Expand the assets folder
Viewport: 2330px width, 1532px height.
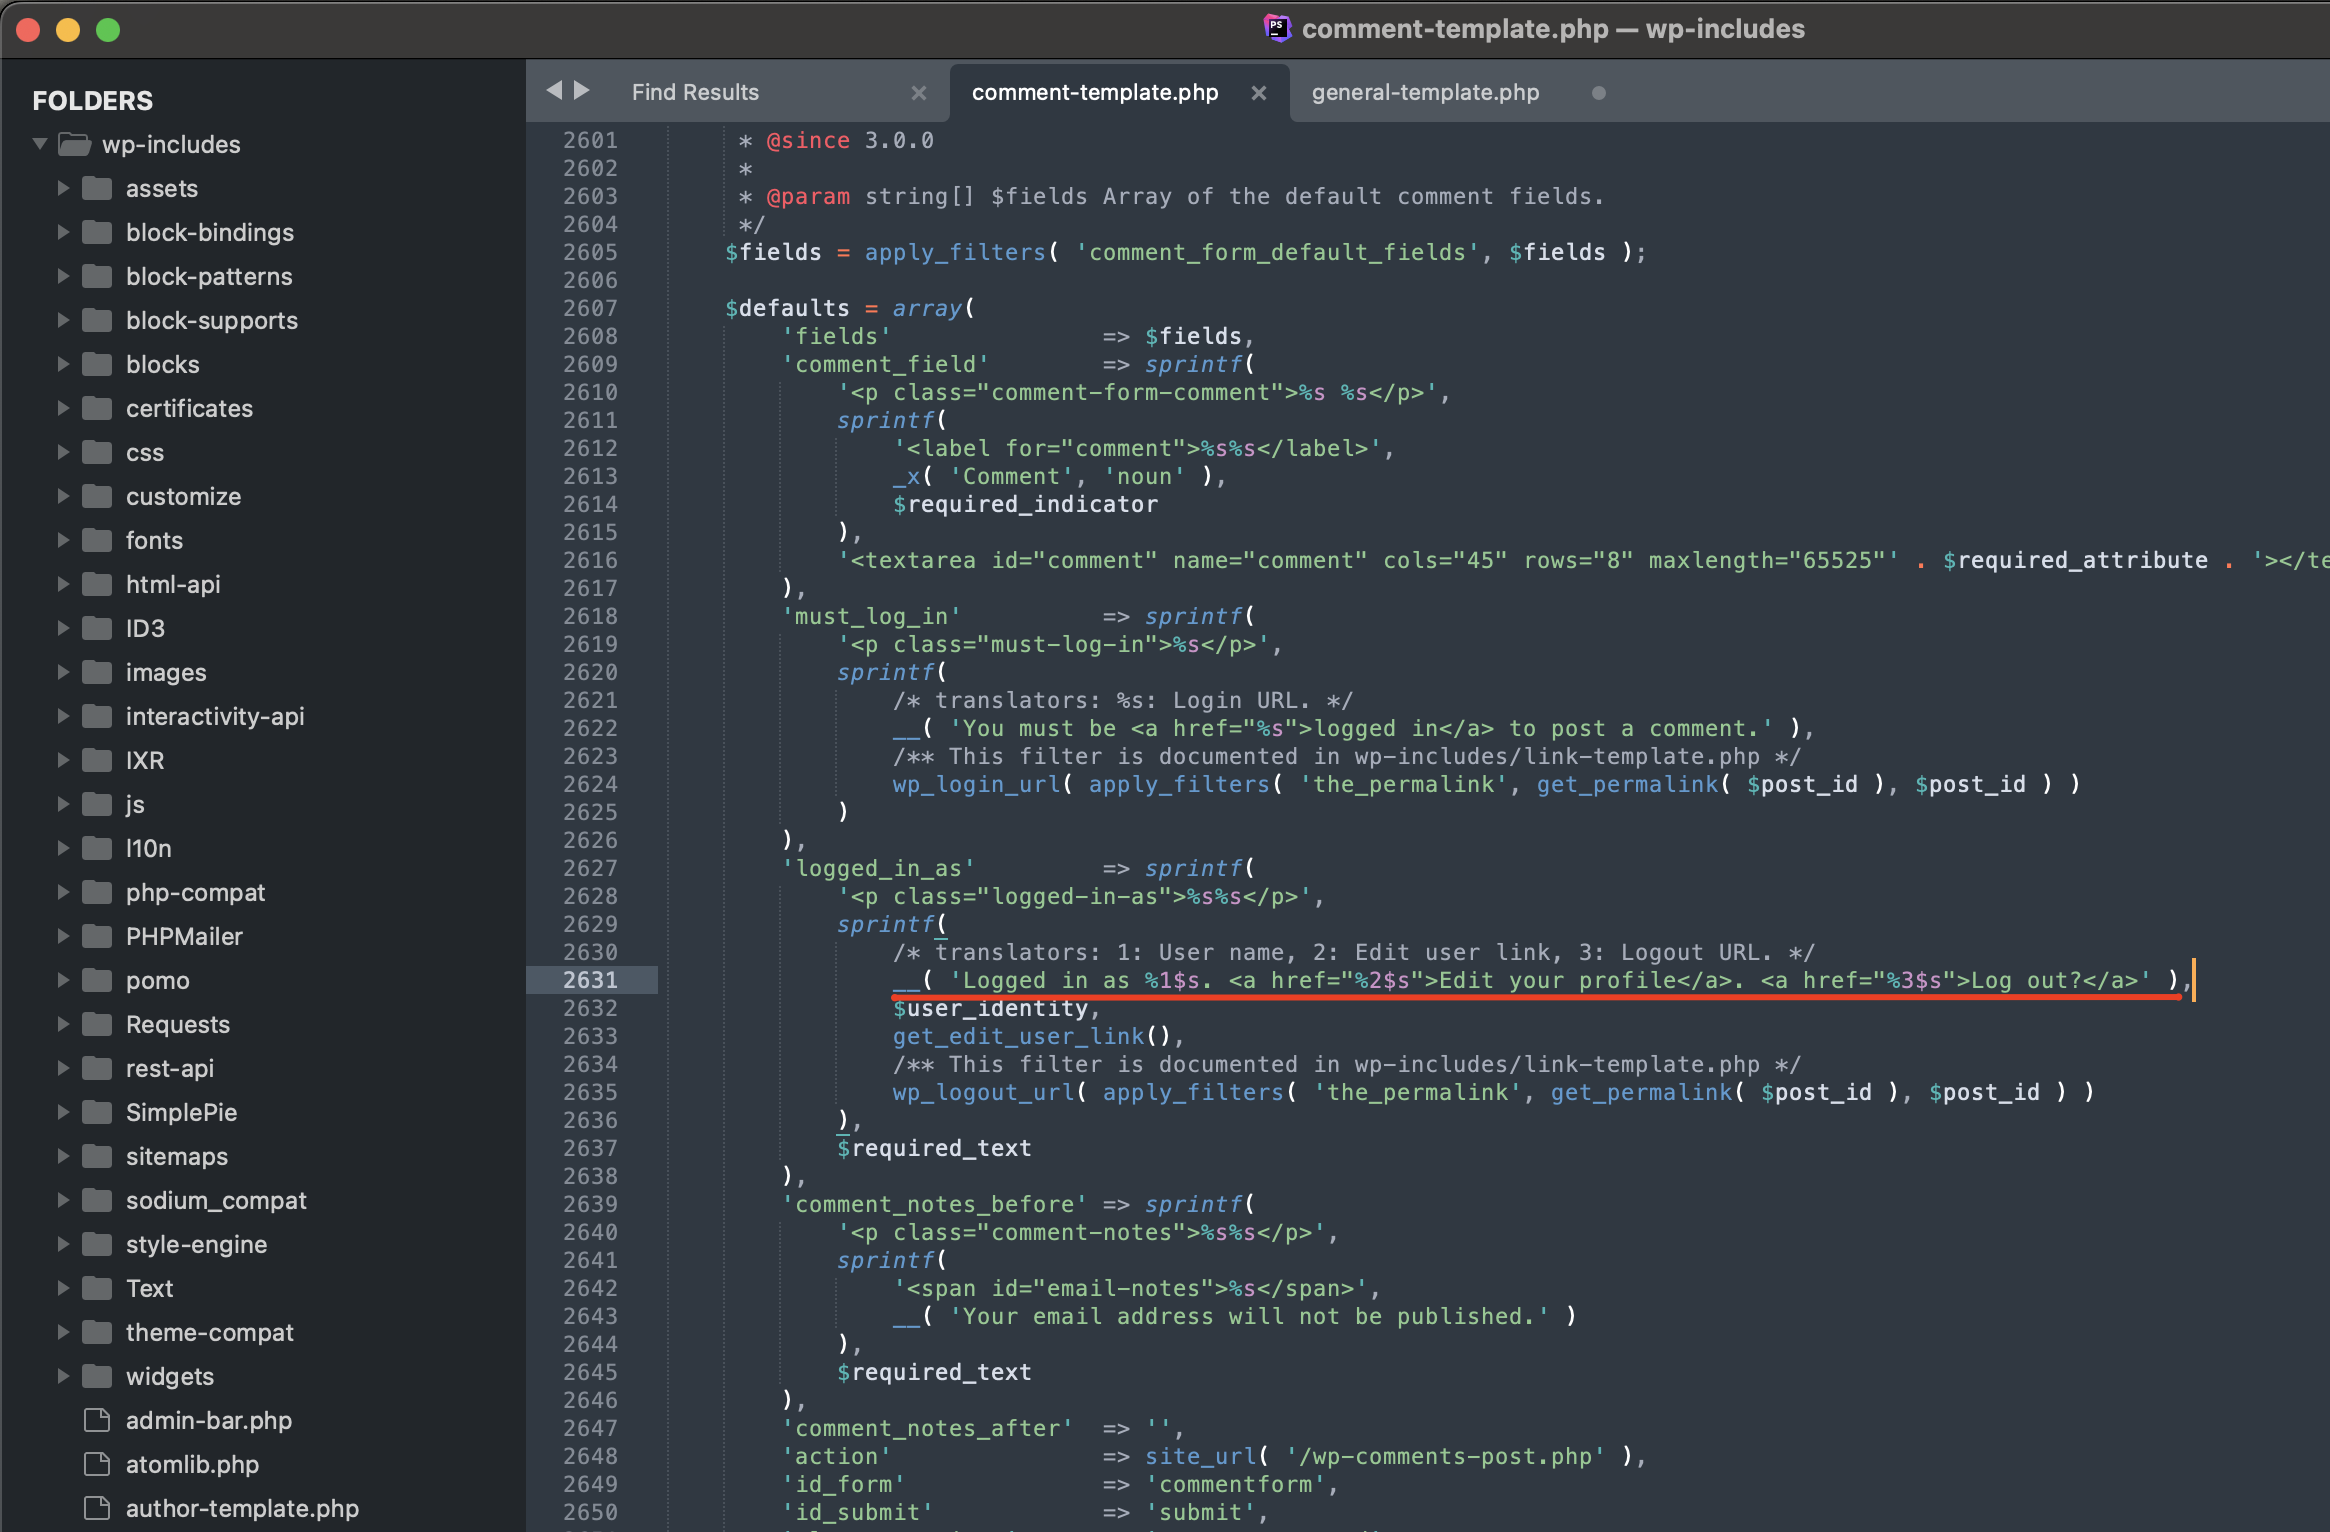(63, 188)
